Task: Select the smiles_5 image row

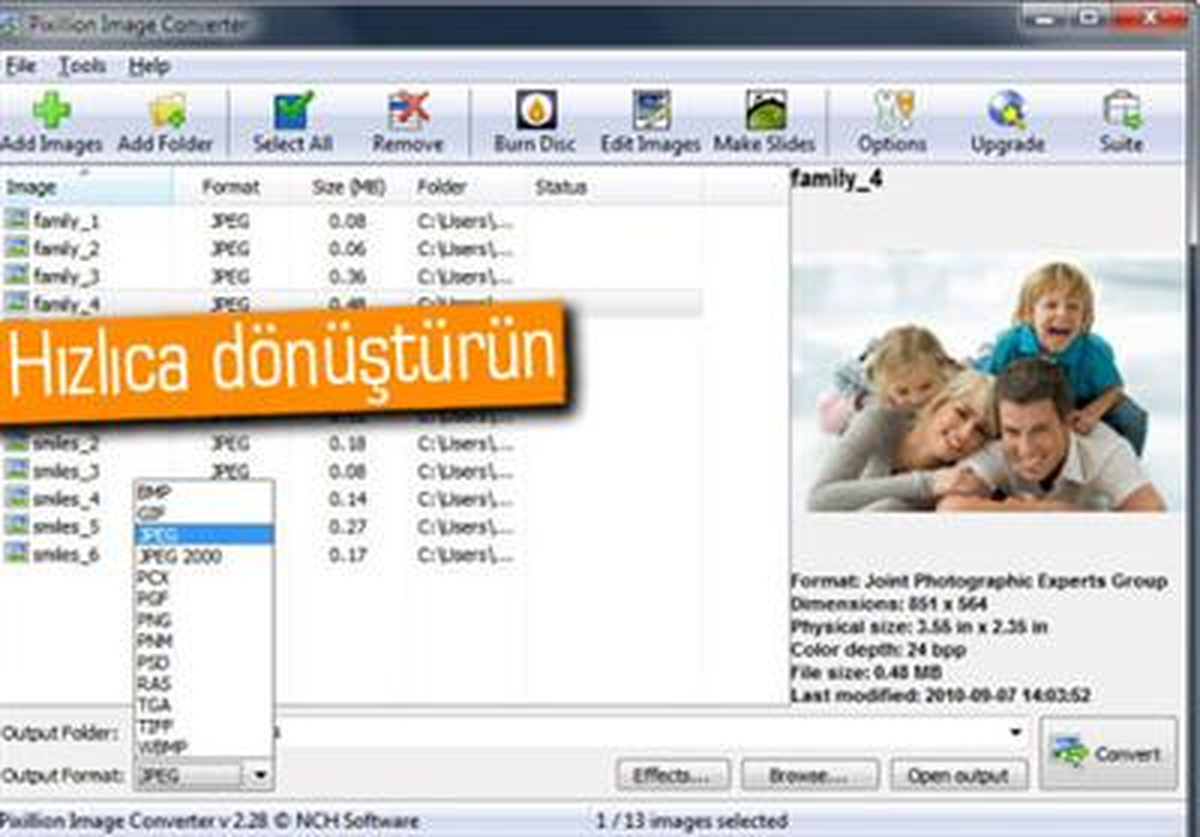Action: 350,526
